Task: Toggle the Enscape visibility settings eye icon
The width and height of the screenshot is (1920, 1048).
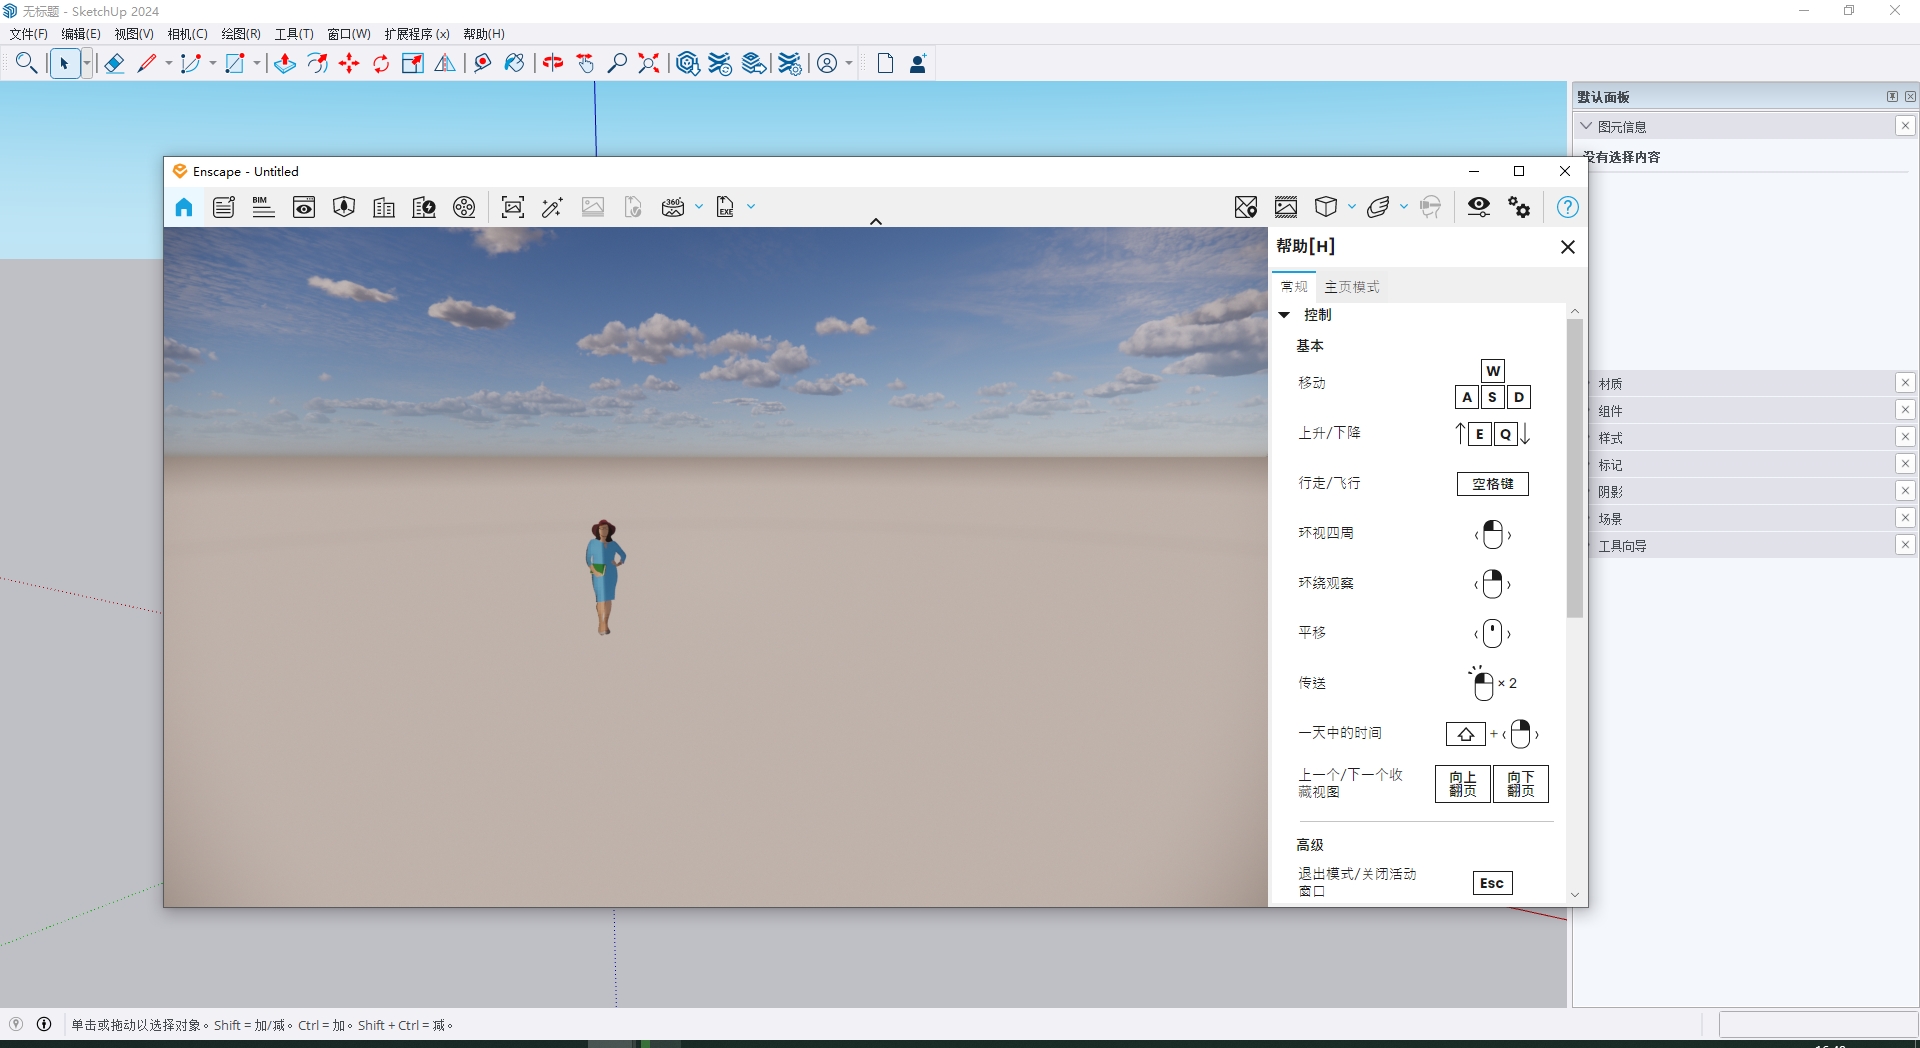Action: (x=1479, y=207)
